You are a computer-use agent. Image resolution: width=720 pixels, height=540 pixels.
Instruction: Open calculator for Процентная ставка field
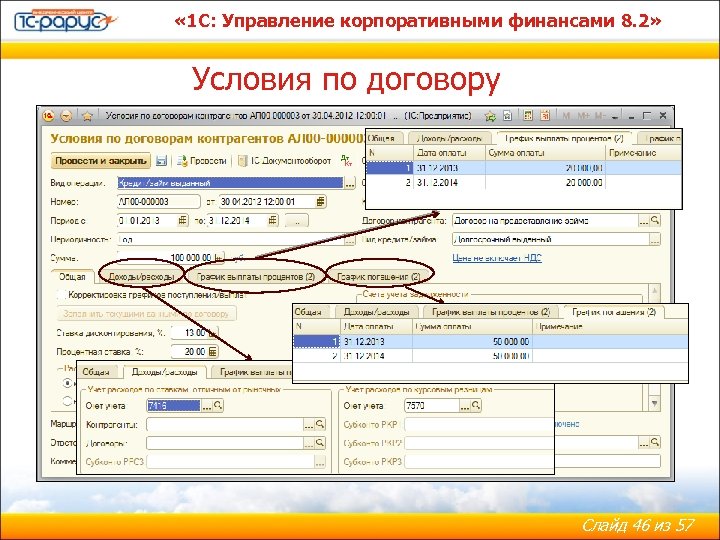pyautogui.click(x=213, y=352)
